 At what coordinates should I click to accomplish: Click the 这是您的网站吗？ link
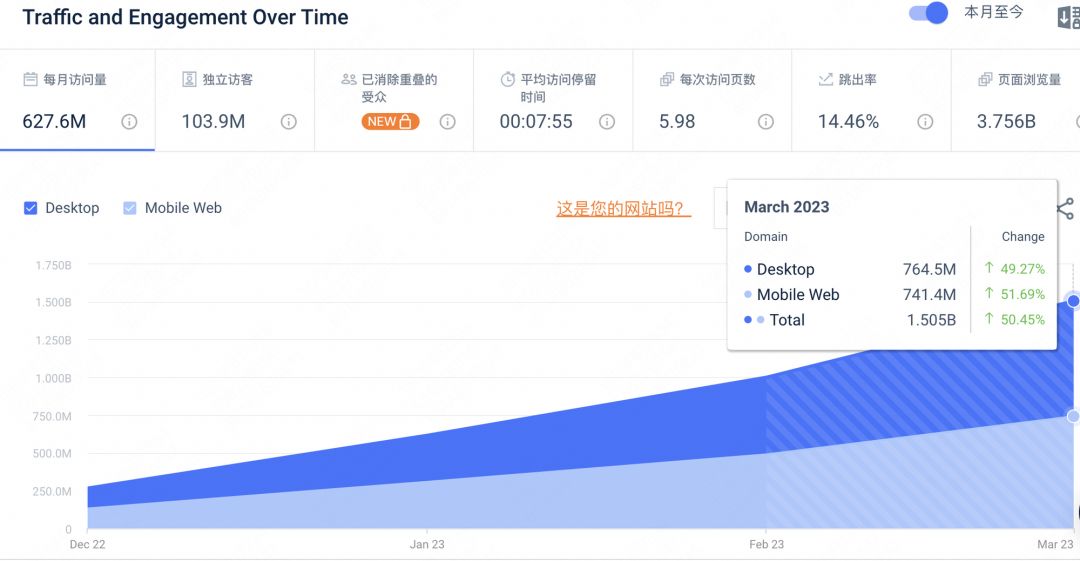(623, 209)
